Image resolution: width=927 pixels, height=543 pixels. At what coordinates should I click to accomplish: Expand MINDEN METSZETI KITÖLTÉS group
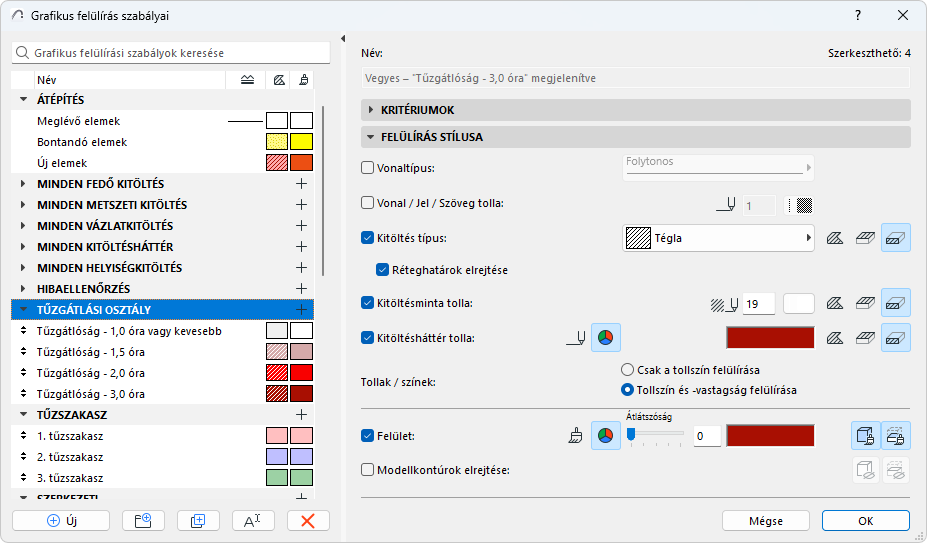pos(24,205)
